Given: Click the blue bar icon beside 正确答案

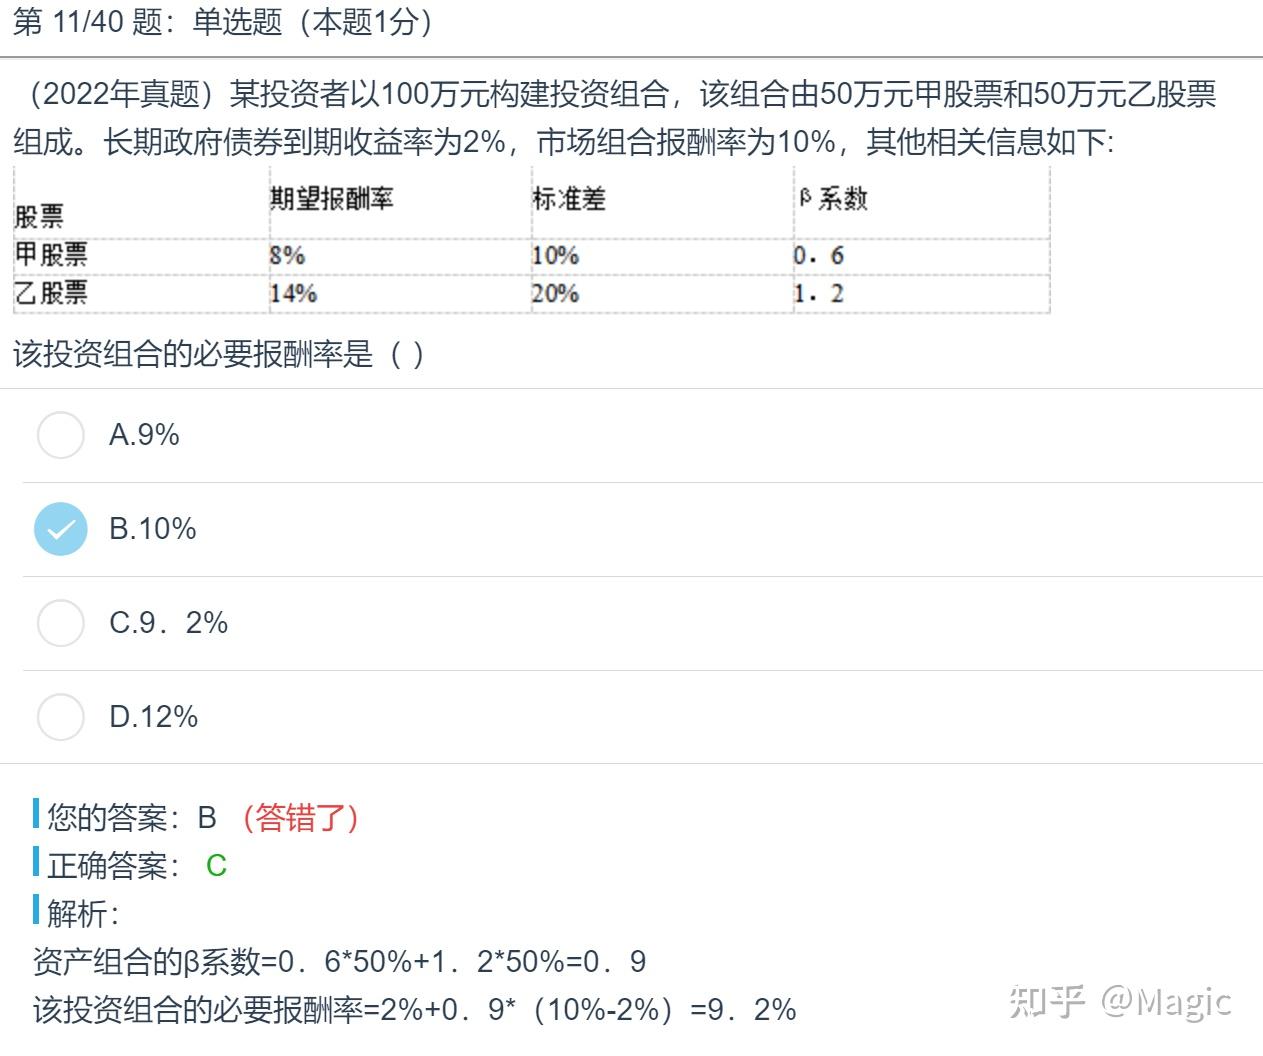Looking at the screenshot, I should 36,865.
